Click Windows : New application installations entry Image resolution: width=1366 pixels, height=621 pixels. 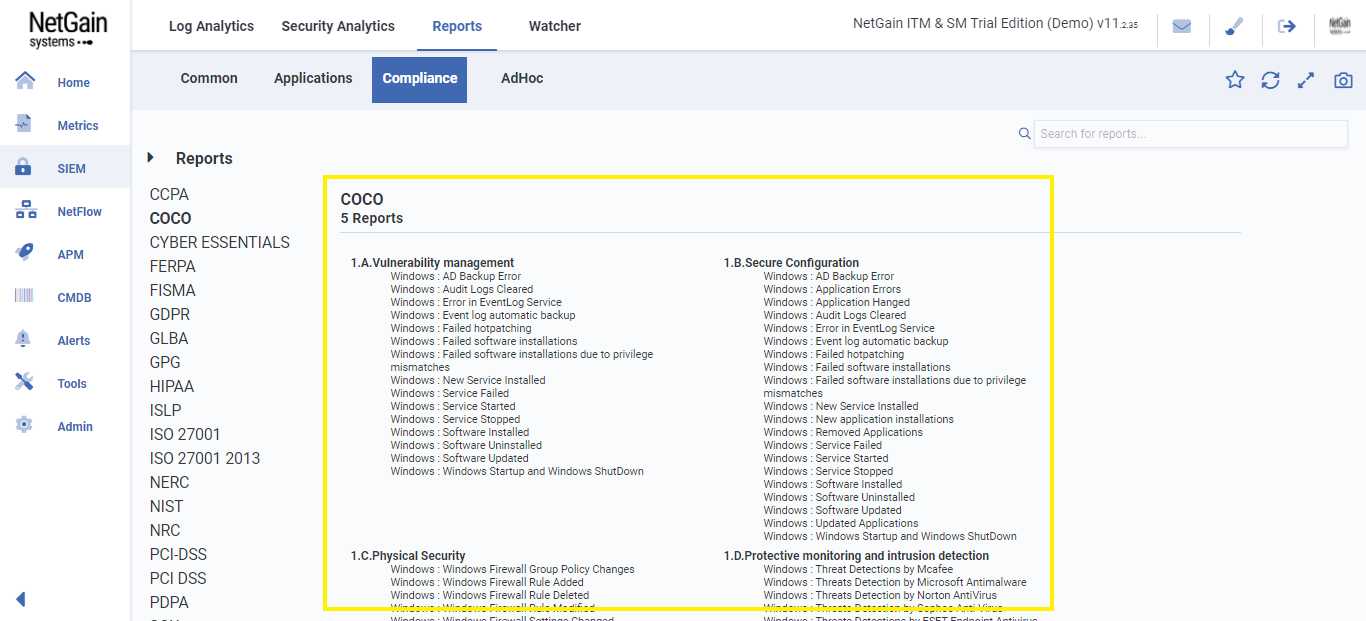point(859,419)
